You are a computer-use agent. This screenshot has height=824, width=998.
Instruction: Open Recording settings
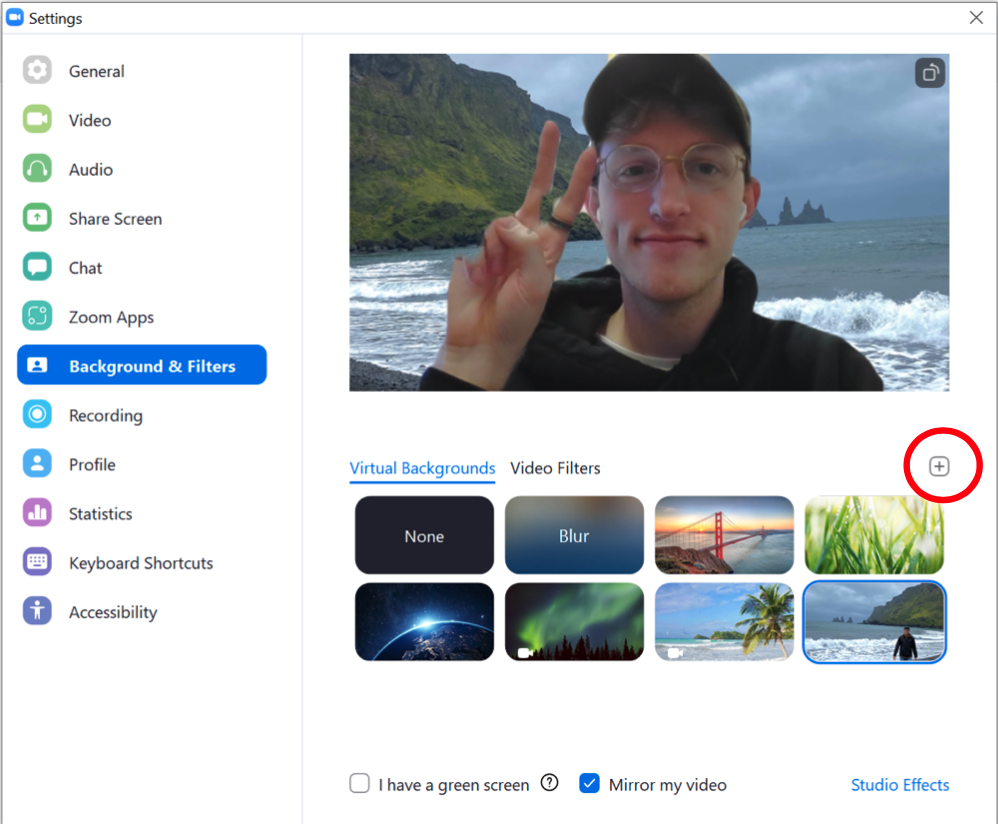[106, 415]
